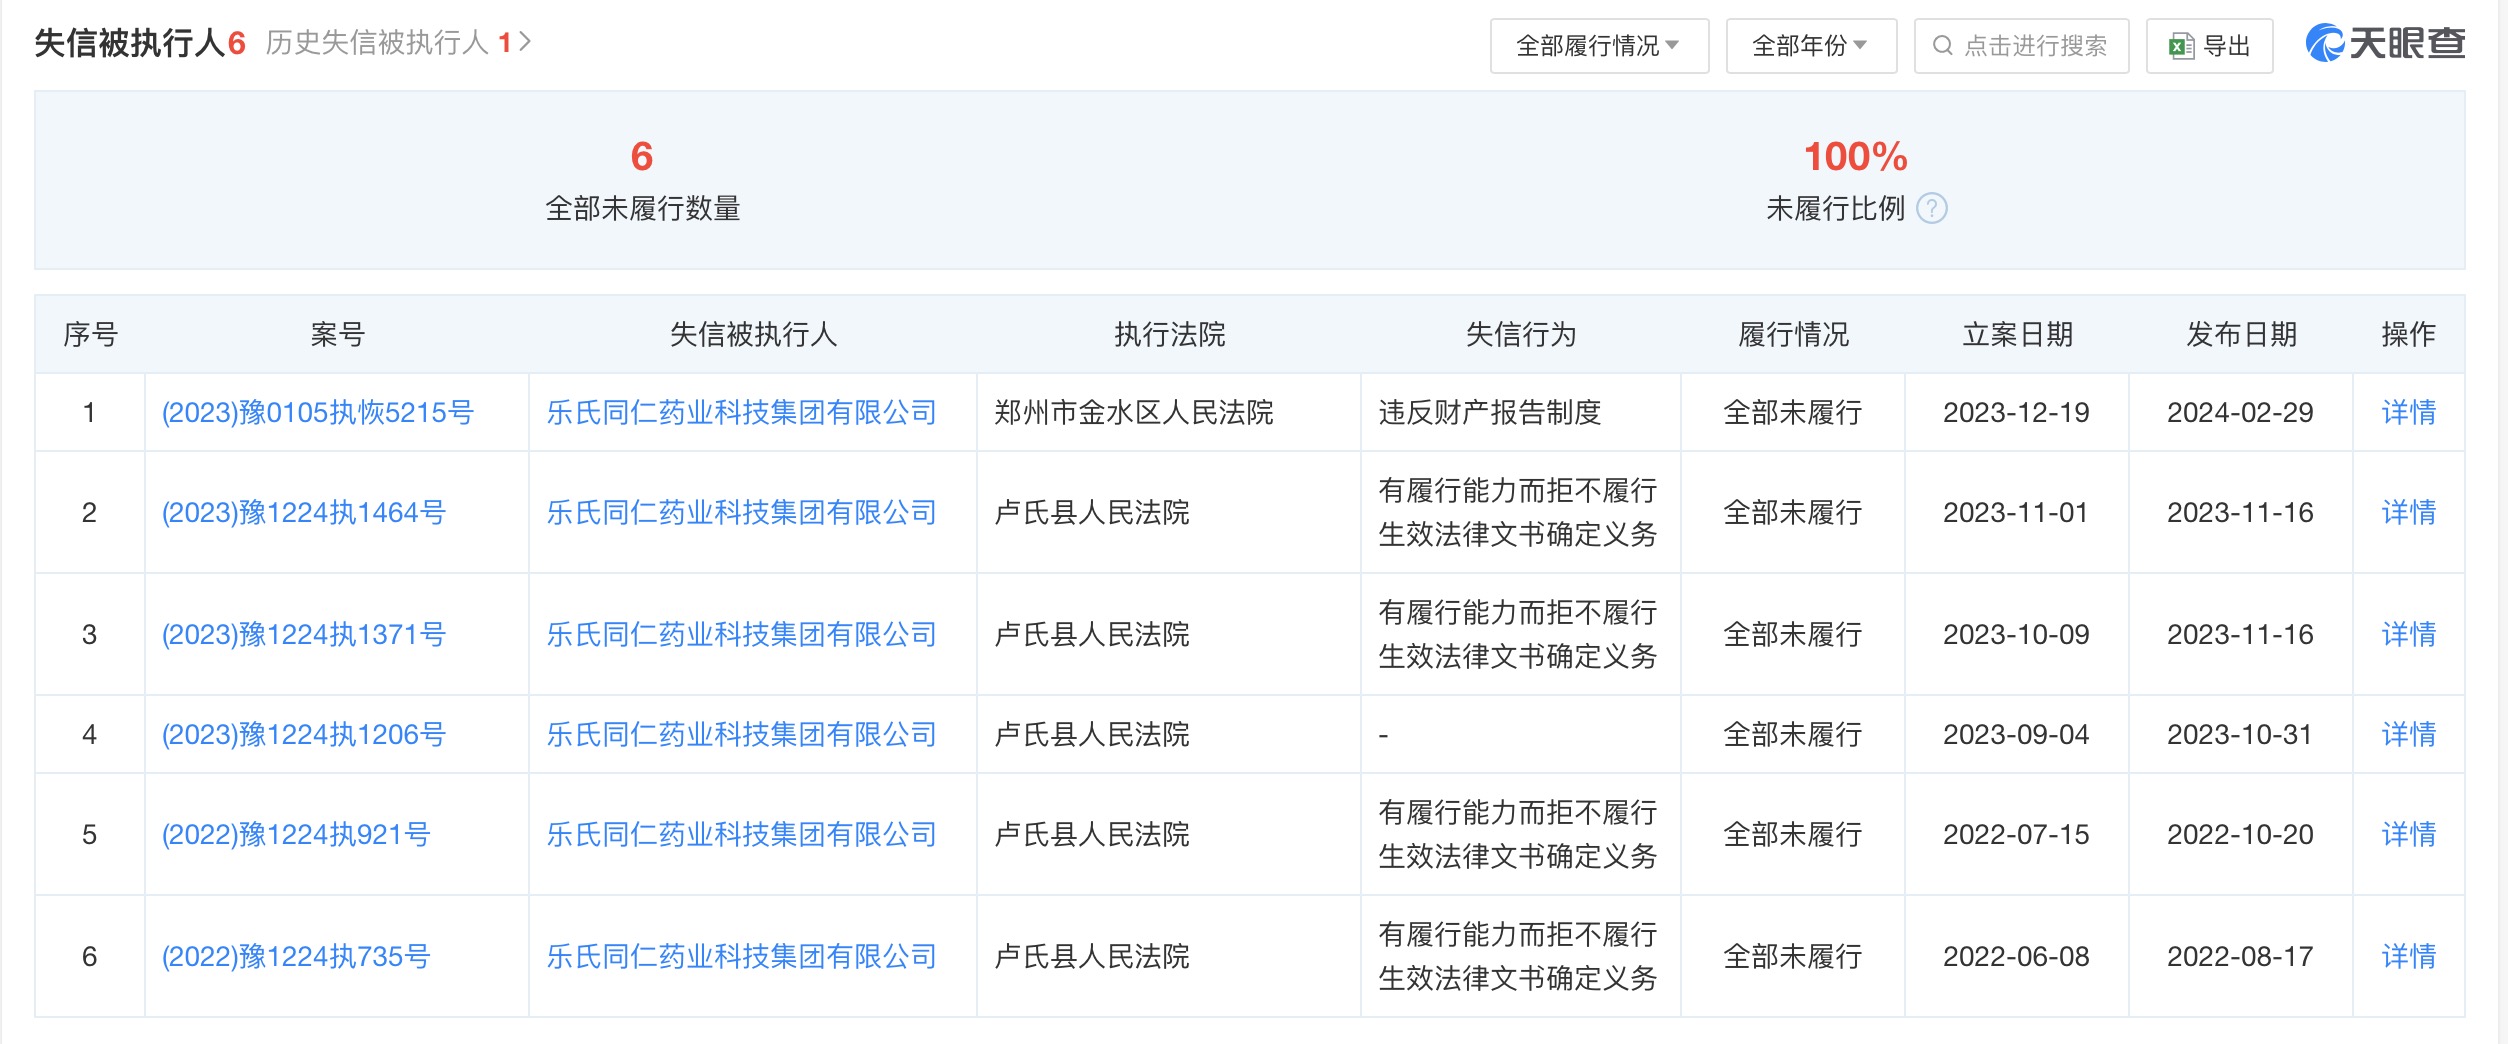Viewport: 2508px width, 1044px height.
Task: Open the 全部年份 dropdown
Action: pos(1811,46)
